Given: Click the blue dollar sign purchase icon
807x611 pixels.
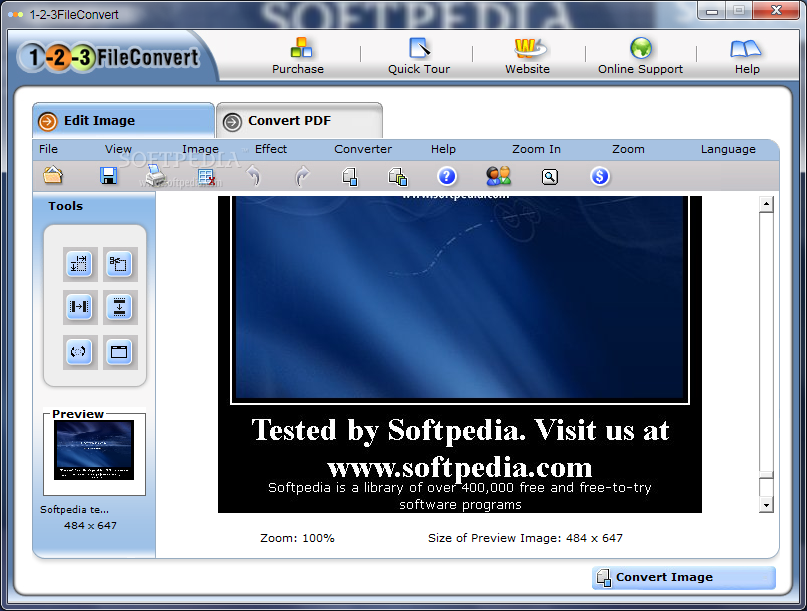Looking at the screenshot, I should pos(600,176).
